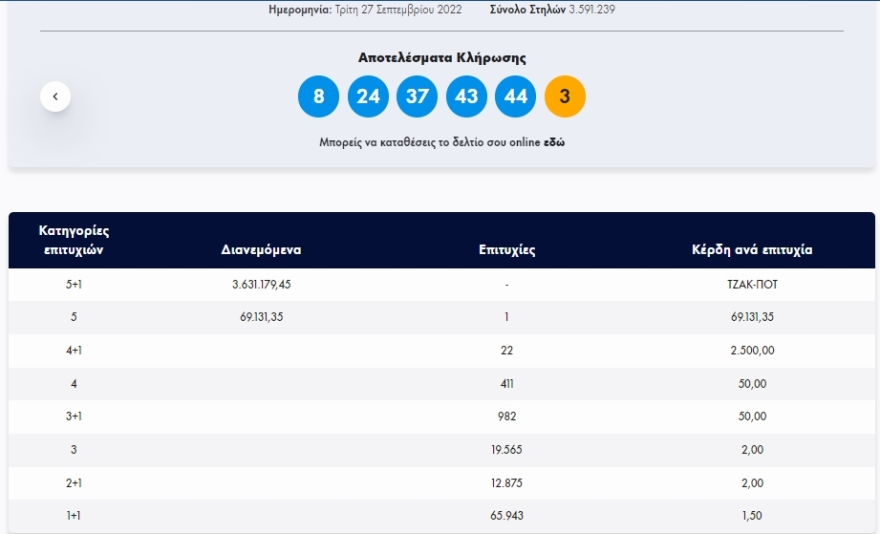Click the previous draw arrow button
880x534 pixels.
tap(55, 96)
